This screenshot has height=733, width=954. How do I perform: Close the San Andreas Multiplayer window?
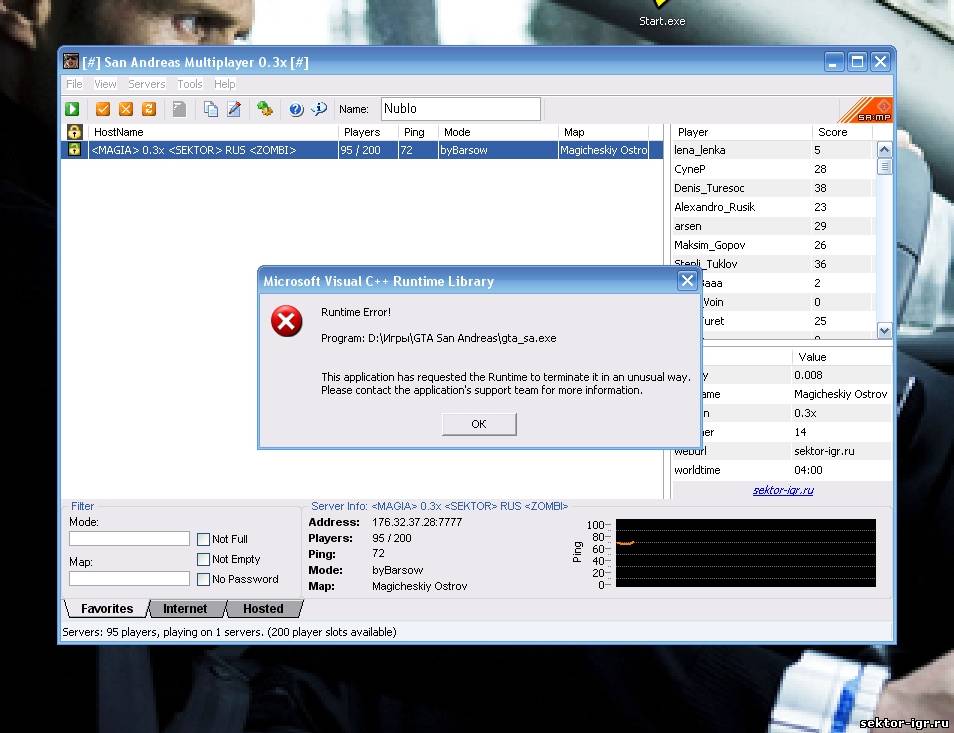880,61
